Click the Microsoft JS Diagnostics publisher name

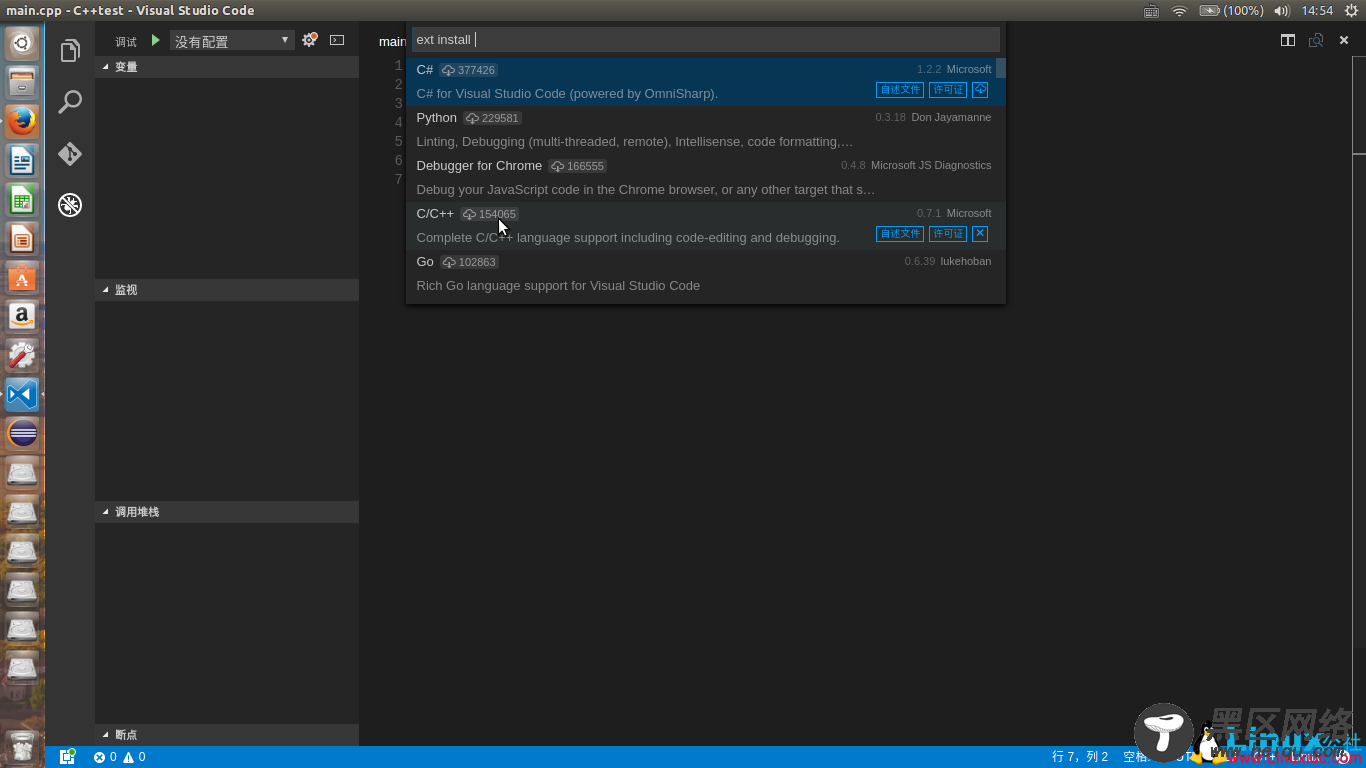pos(931,165)
